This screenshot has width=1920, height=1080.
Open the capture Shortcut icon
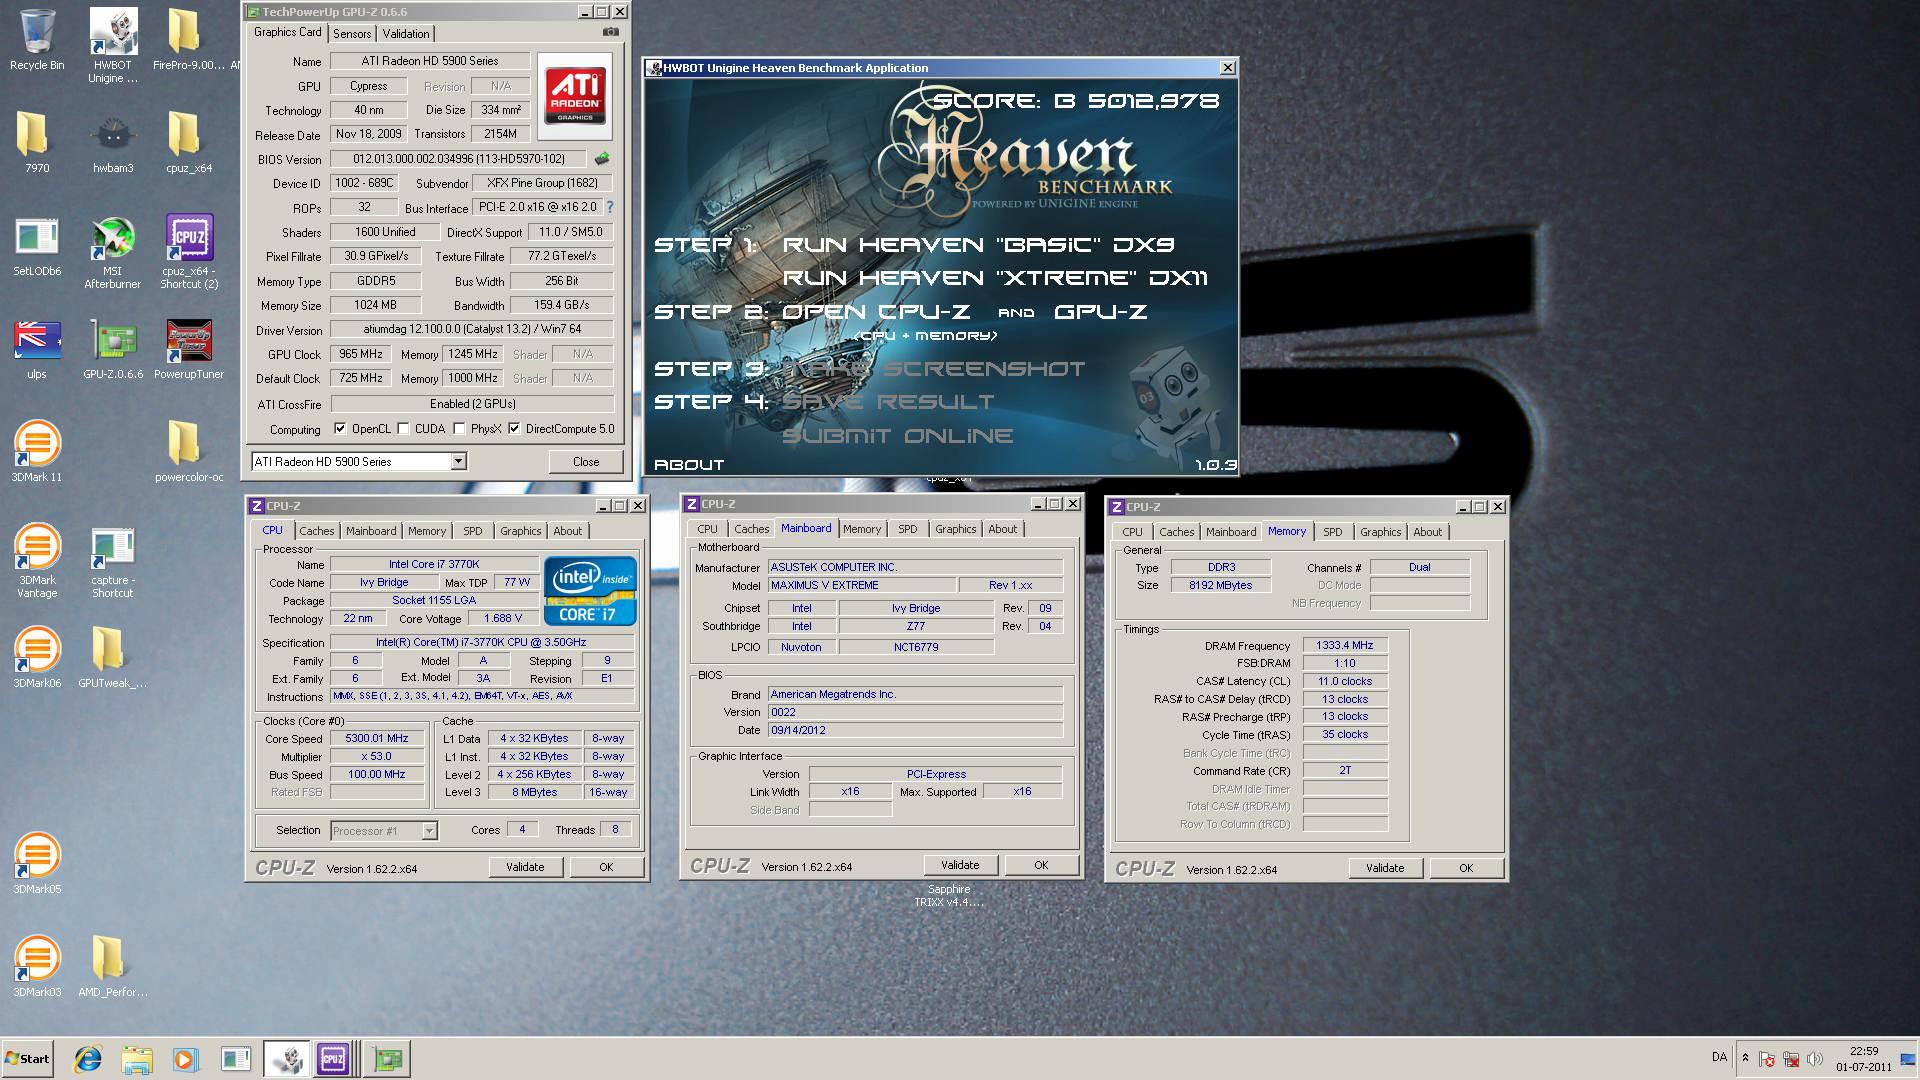pyautogui.click(x=113, y=563)
